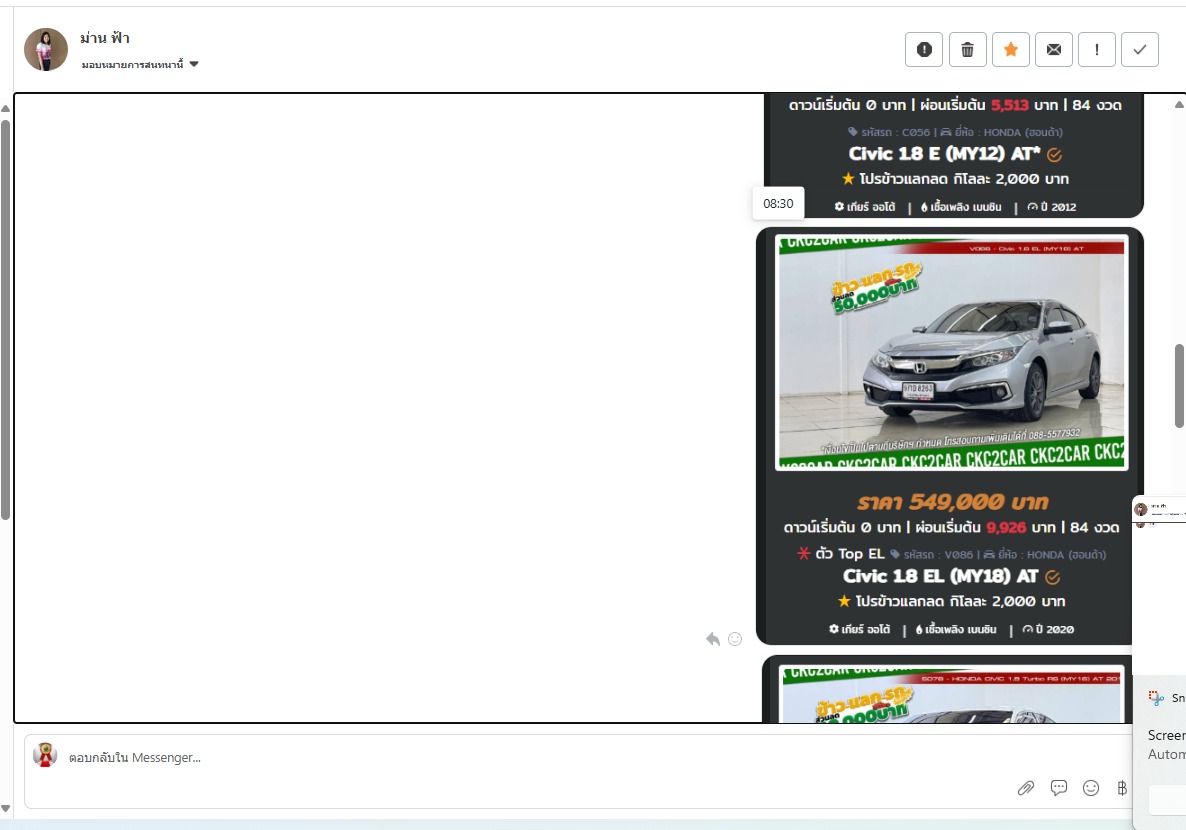
Task: Open the emoji picker in reply box
Action: click(1091, 788)
